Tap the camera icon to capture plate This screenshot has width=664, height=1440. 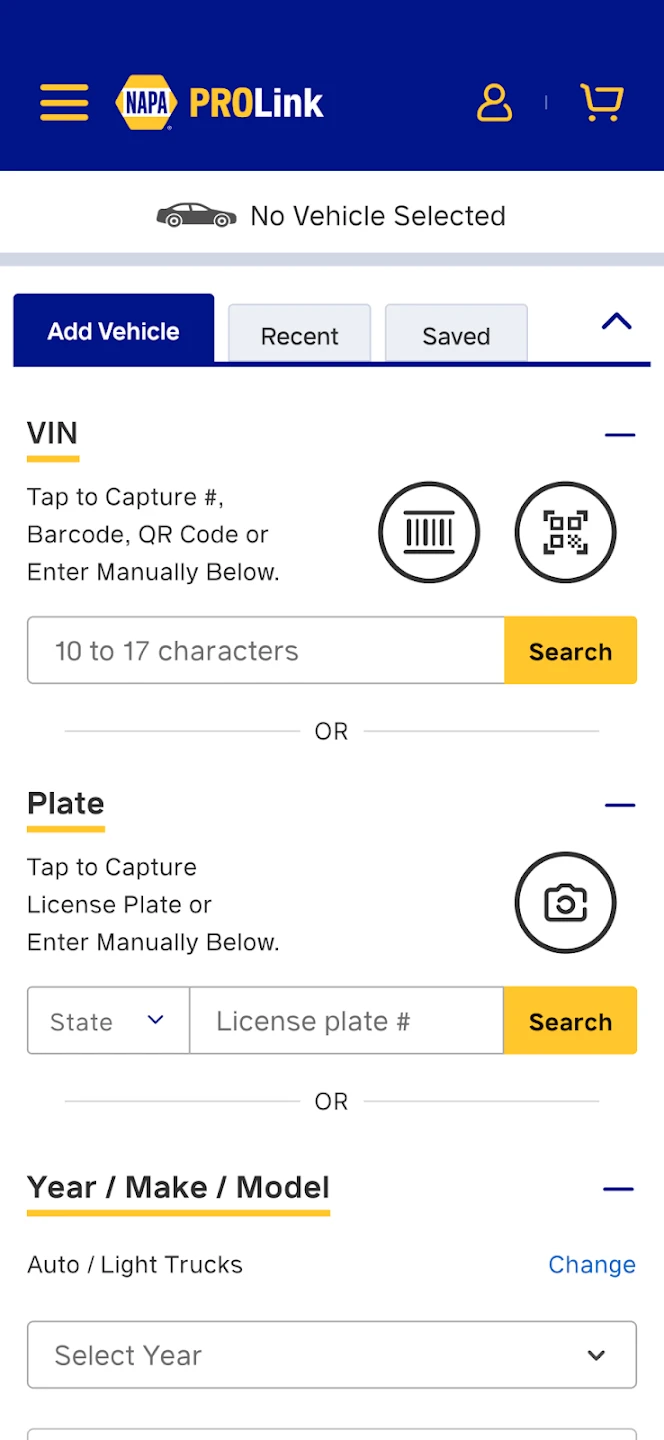565,903
